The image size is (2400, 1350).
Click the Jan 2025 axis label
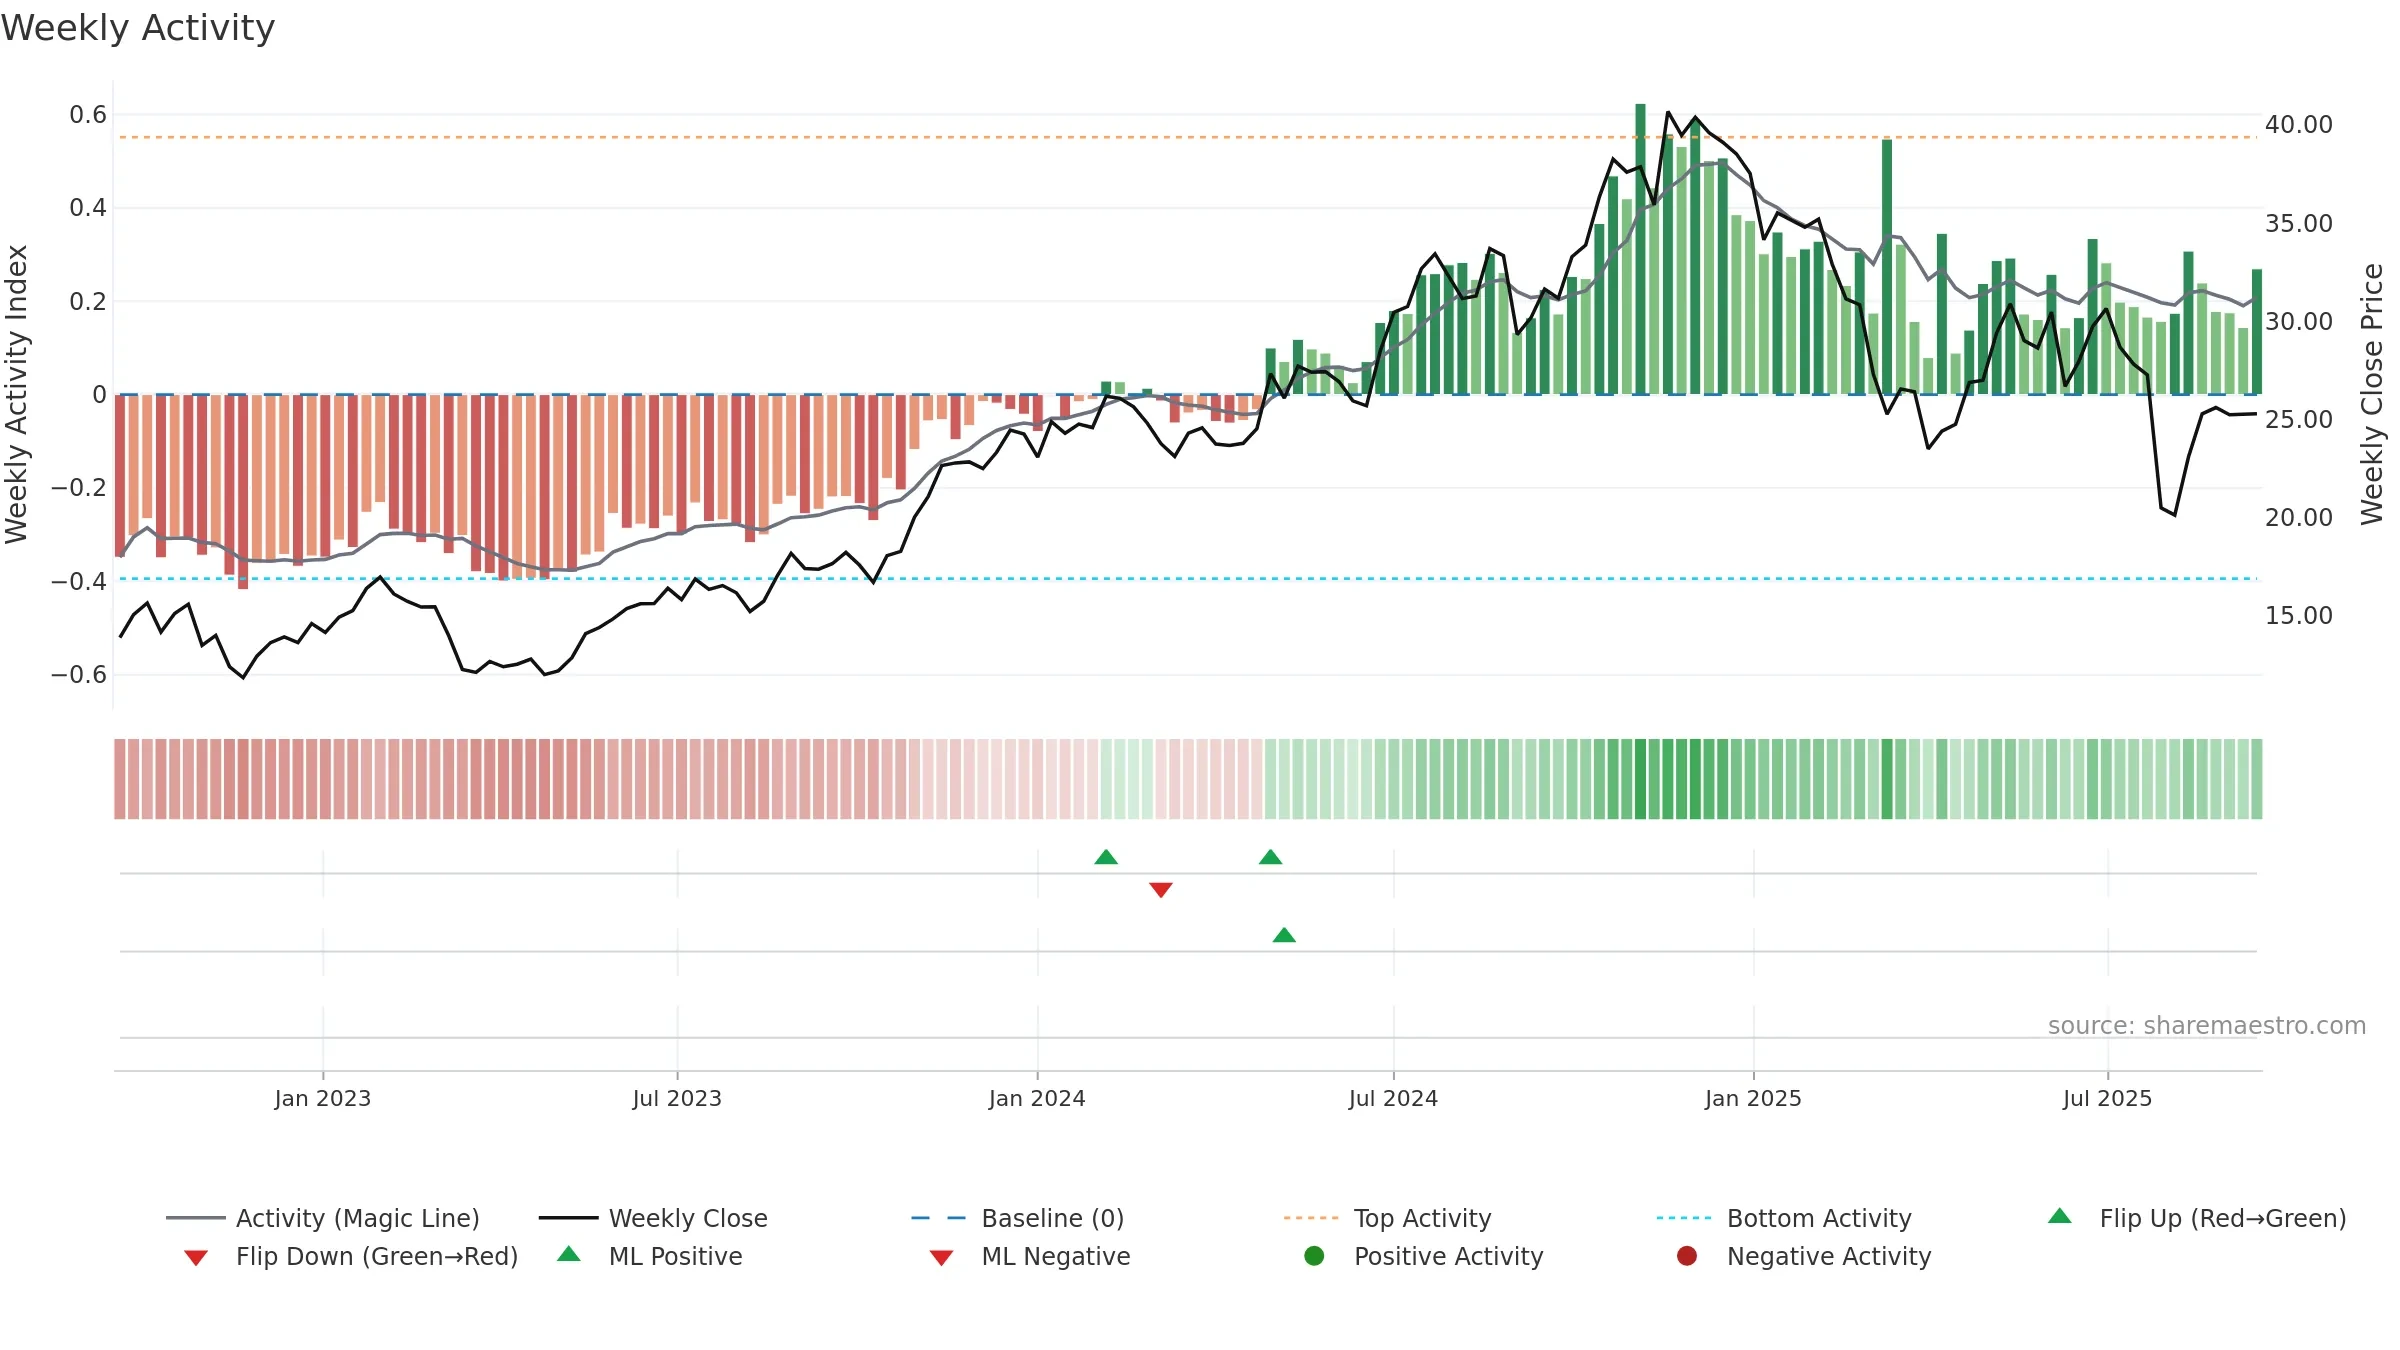point(1753,1098)
